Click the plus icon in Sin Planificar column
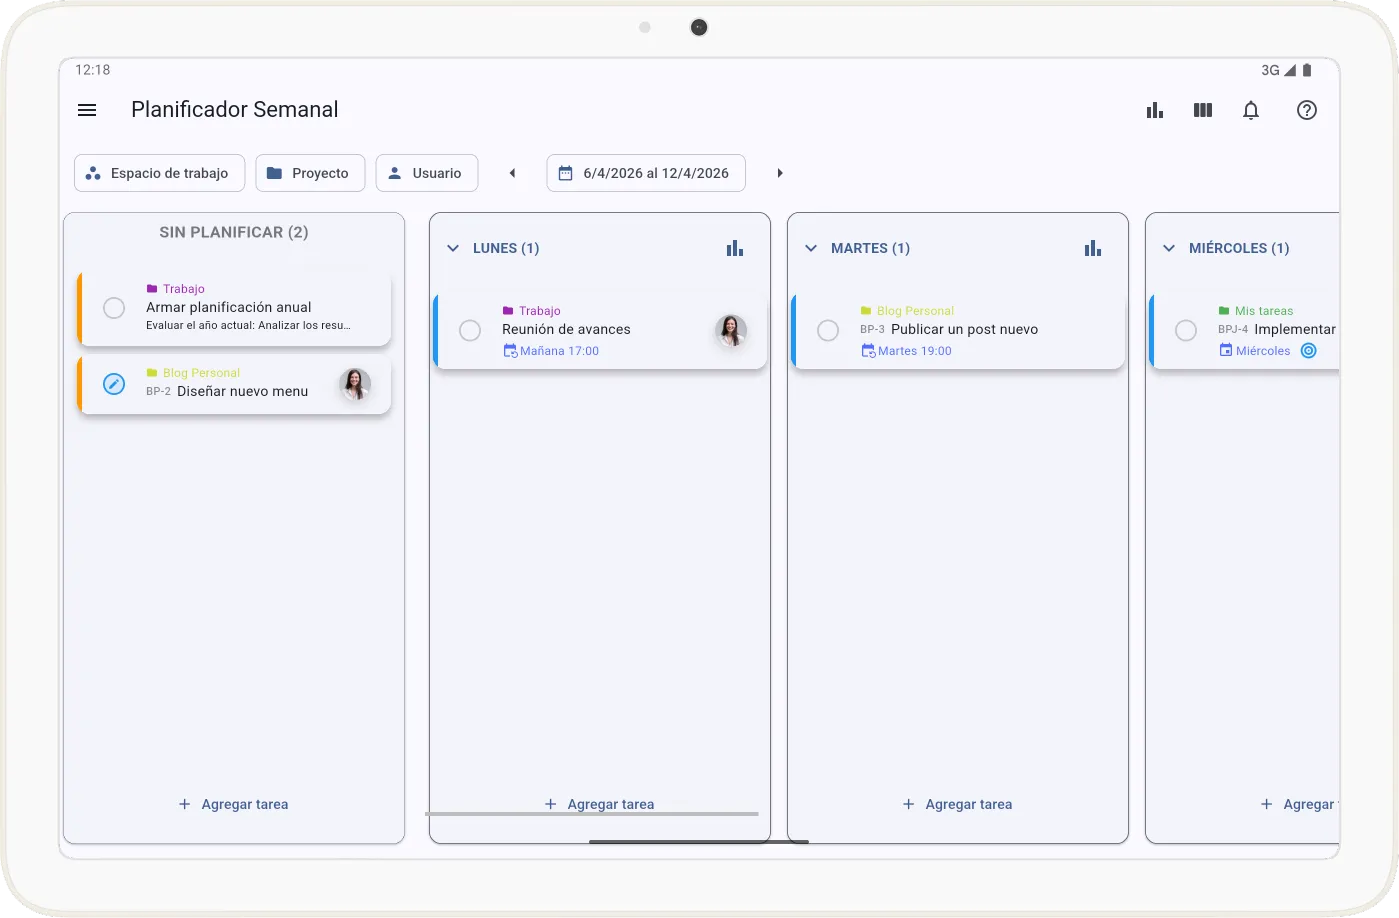1399x918 pixels. (184, 804)
